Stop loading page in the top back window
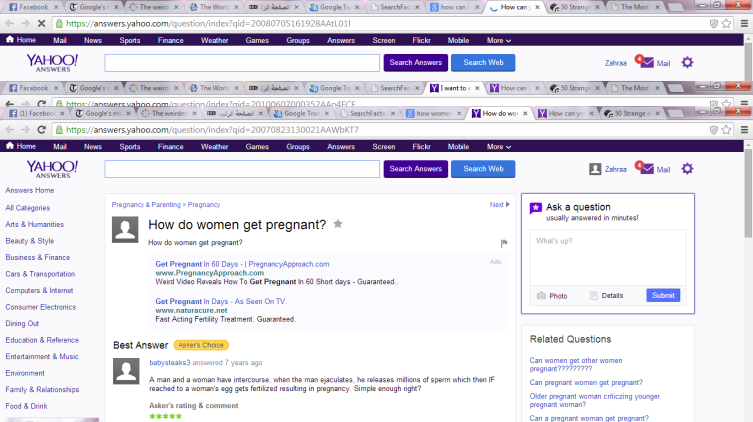The width and height of the screenshot is (753, 422). 41,24
